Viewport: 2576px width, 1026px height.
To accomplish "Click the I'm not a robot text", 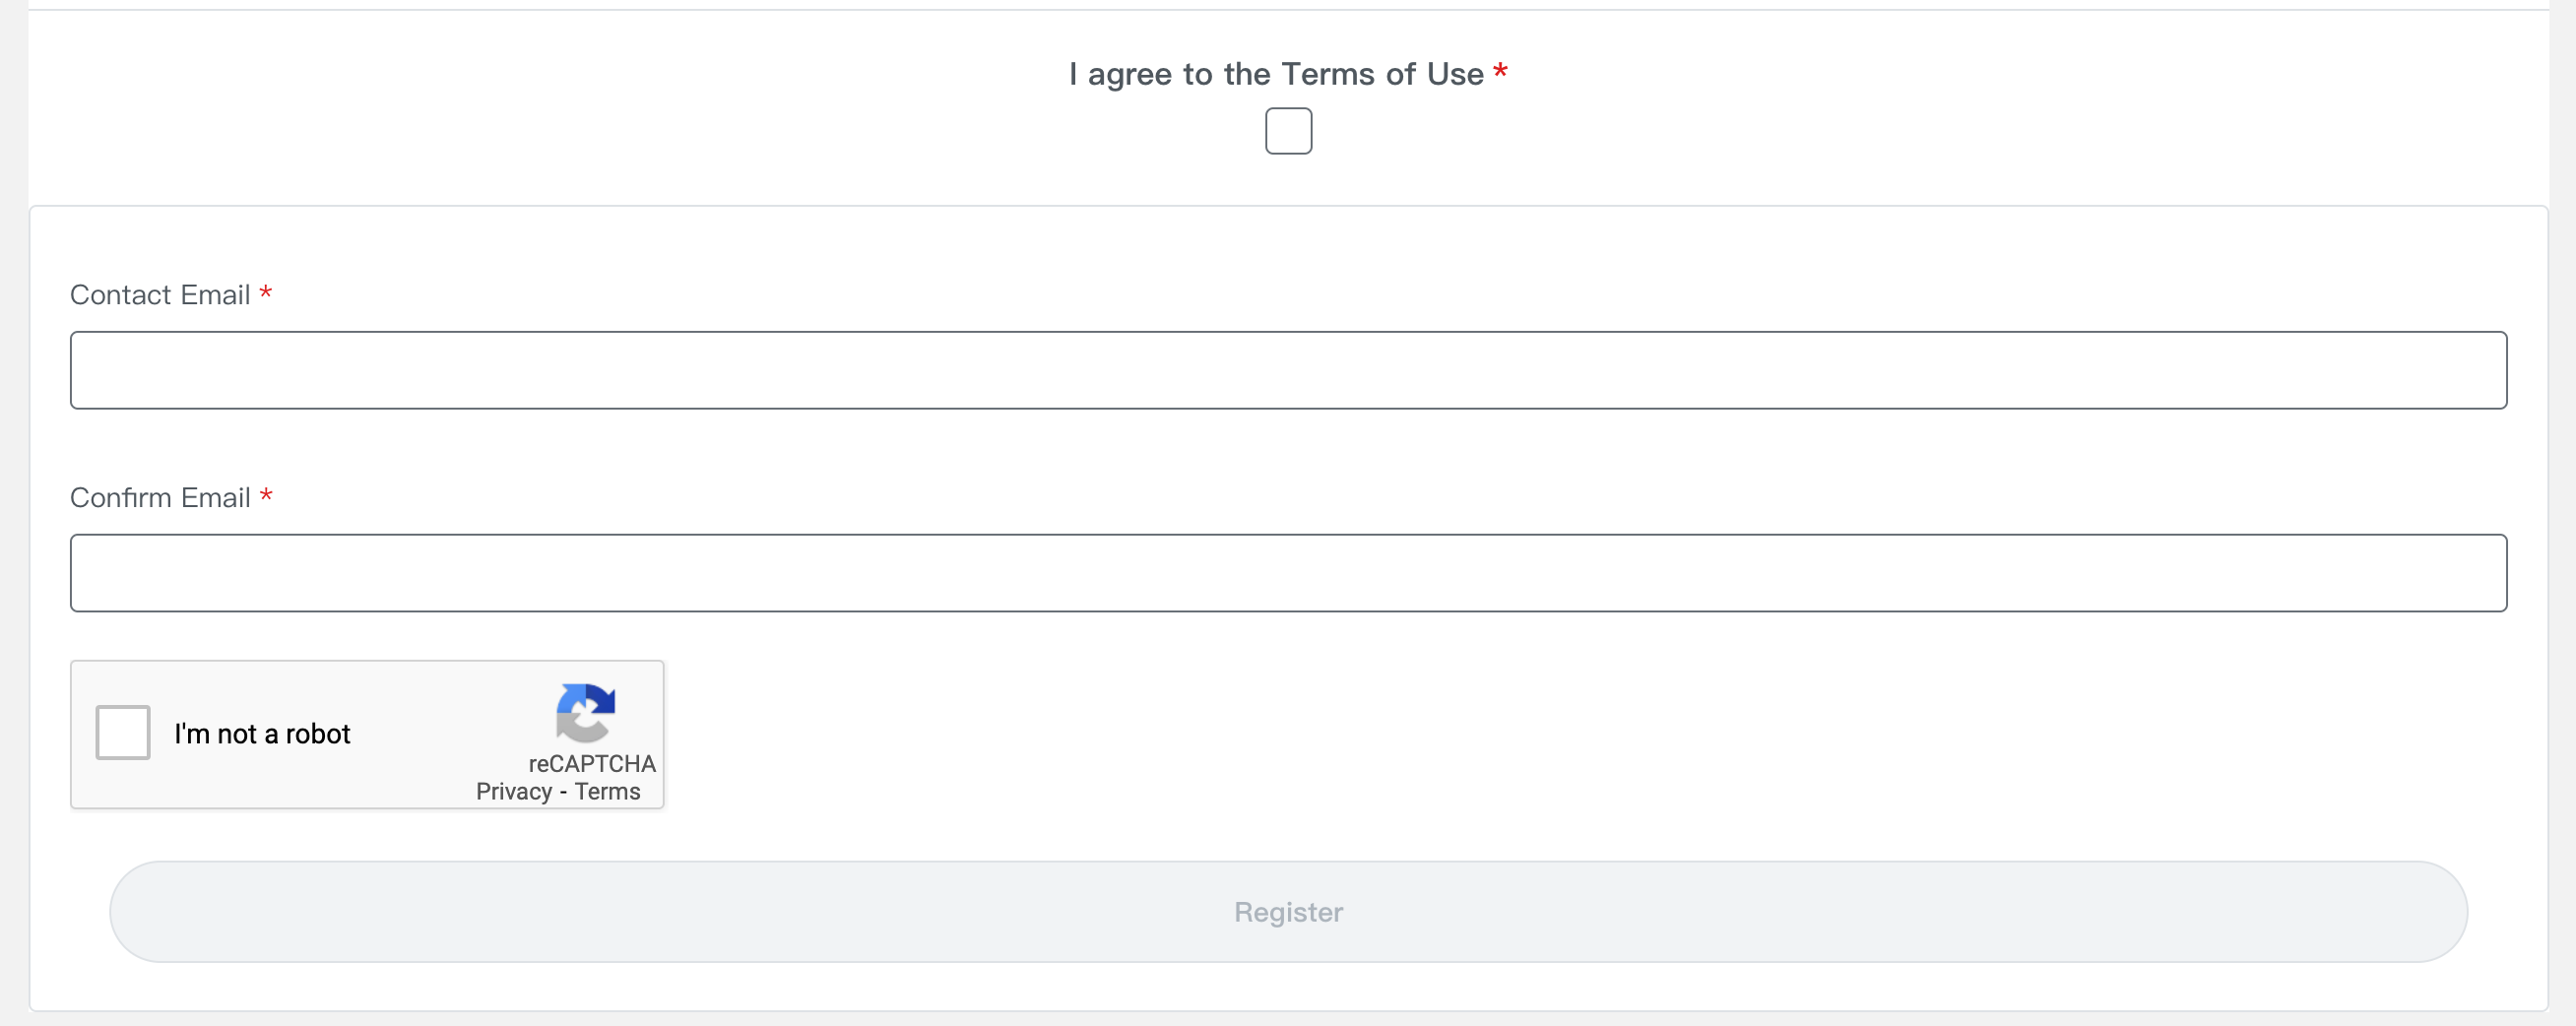I will [262, 734].
